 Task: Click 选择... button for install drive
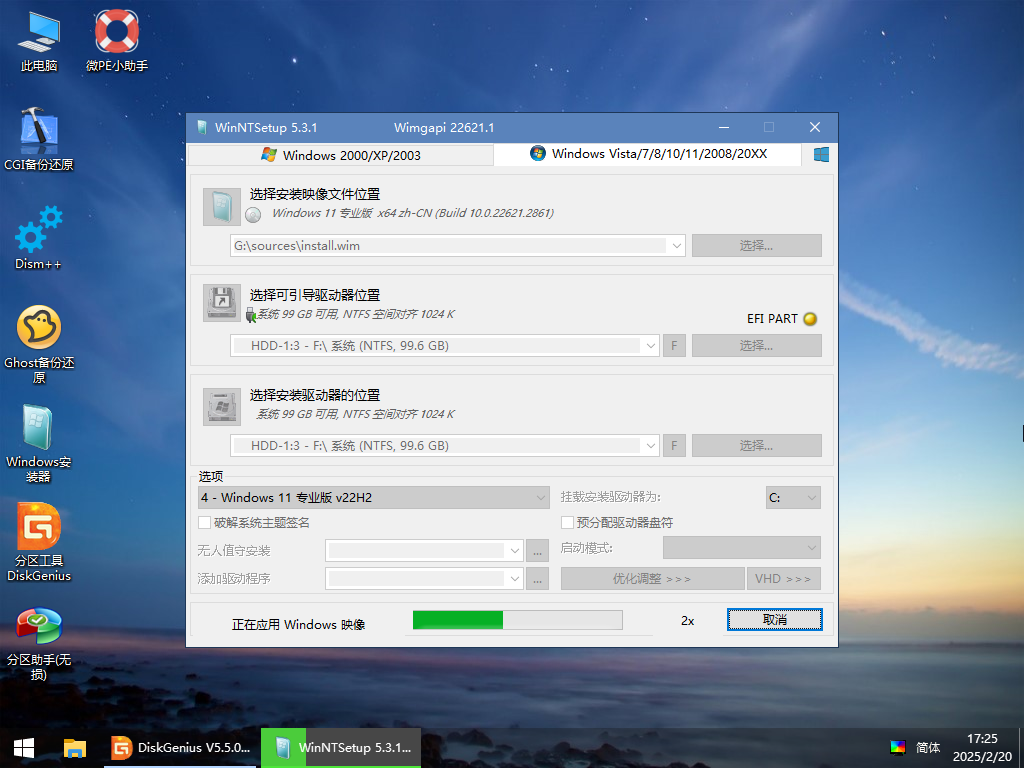click(756, 445)
